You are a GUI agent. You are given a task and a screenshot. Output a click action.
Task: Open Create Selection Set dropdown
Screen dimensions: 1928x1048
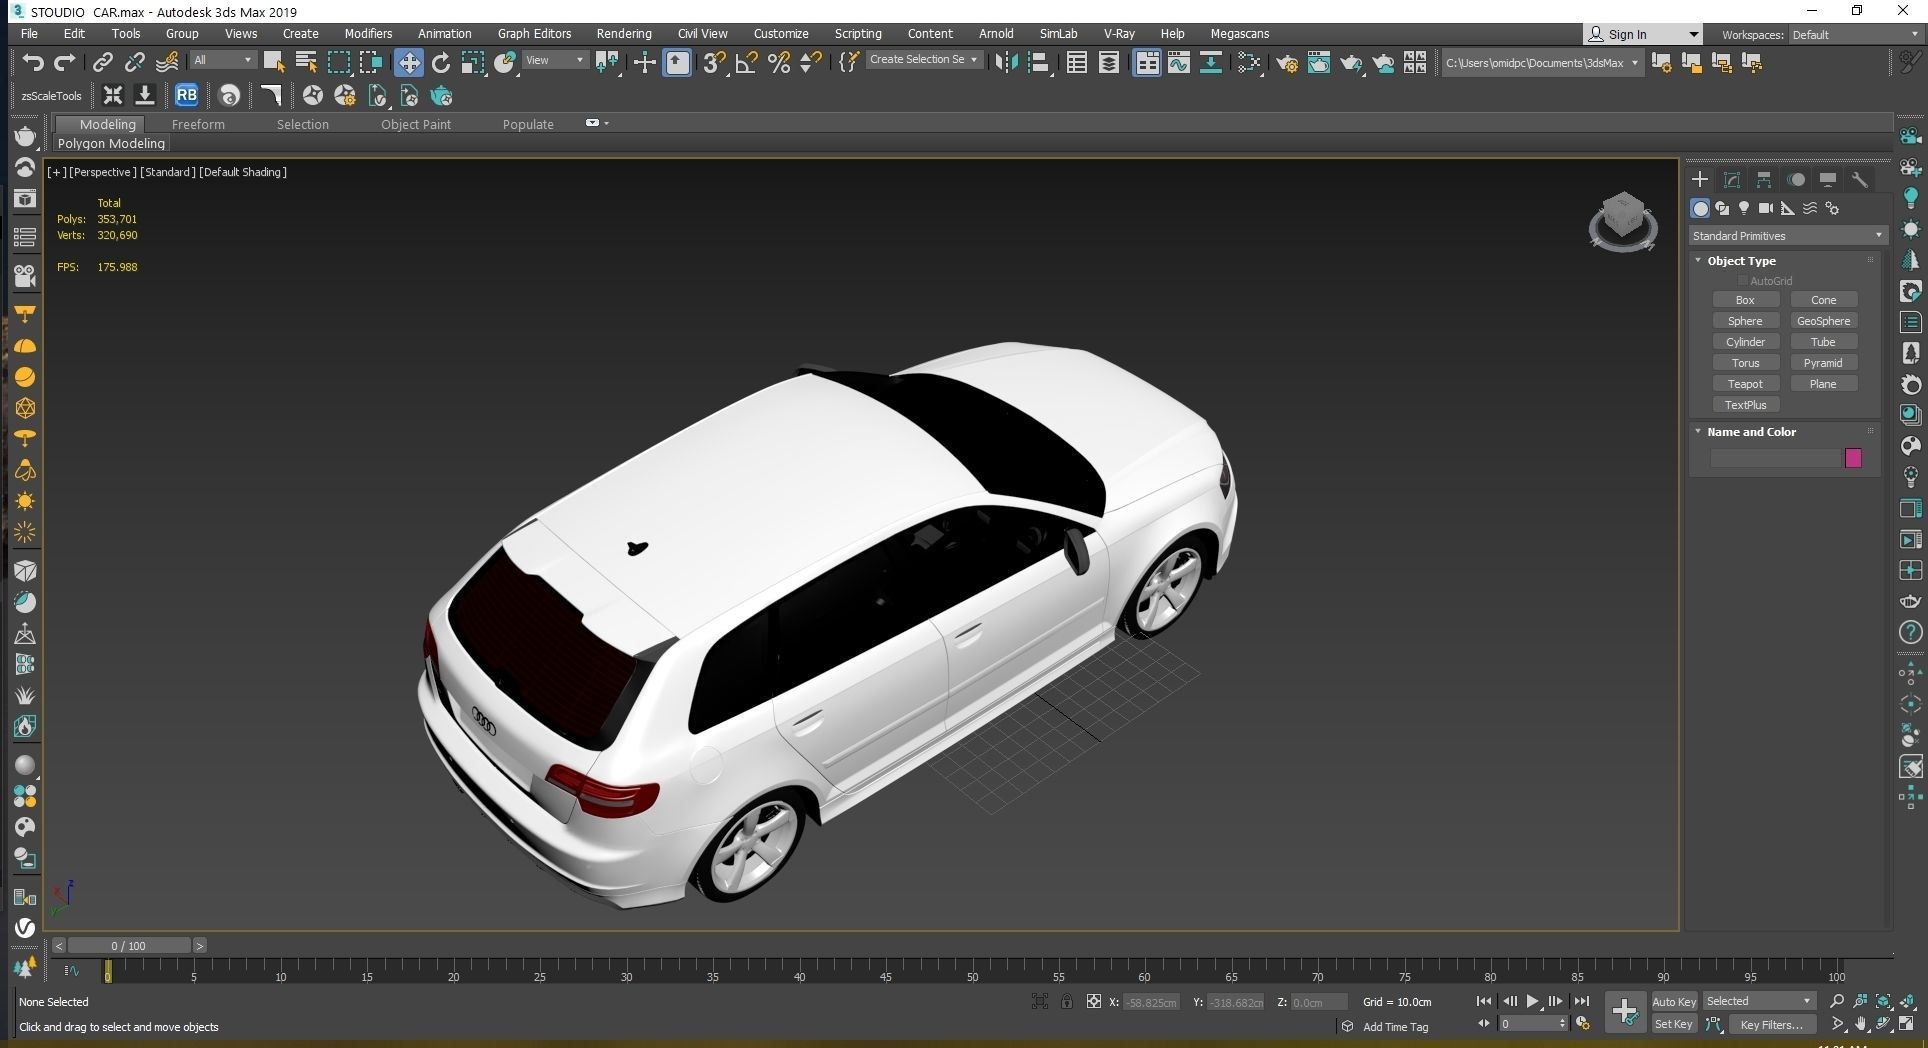point(924,60)
